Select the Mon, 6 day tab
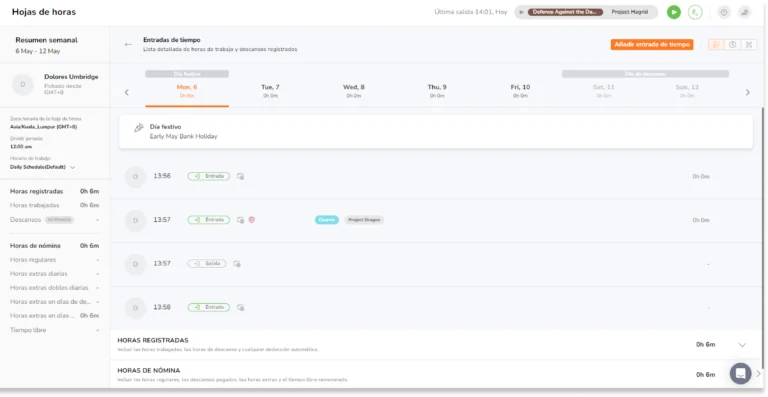The width and height of the screenshot is (768, 397). pyautogui.click(x=187, y=91)
